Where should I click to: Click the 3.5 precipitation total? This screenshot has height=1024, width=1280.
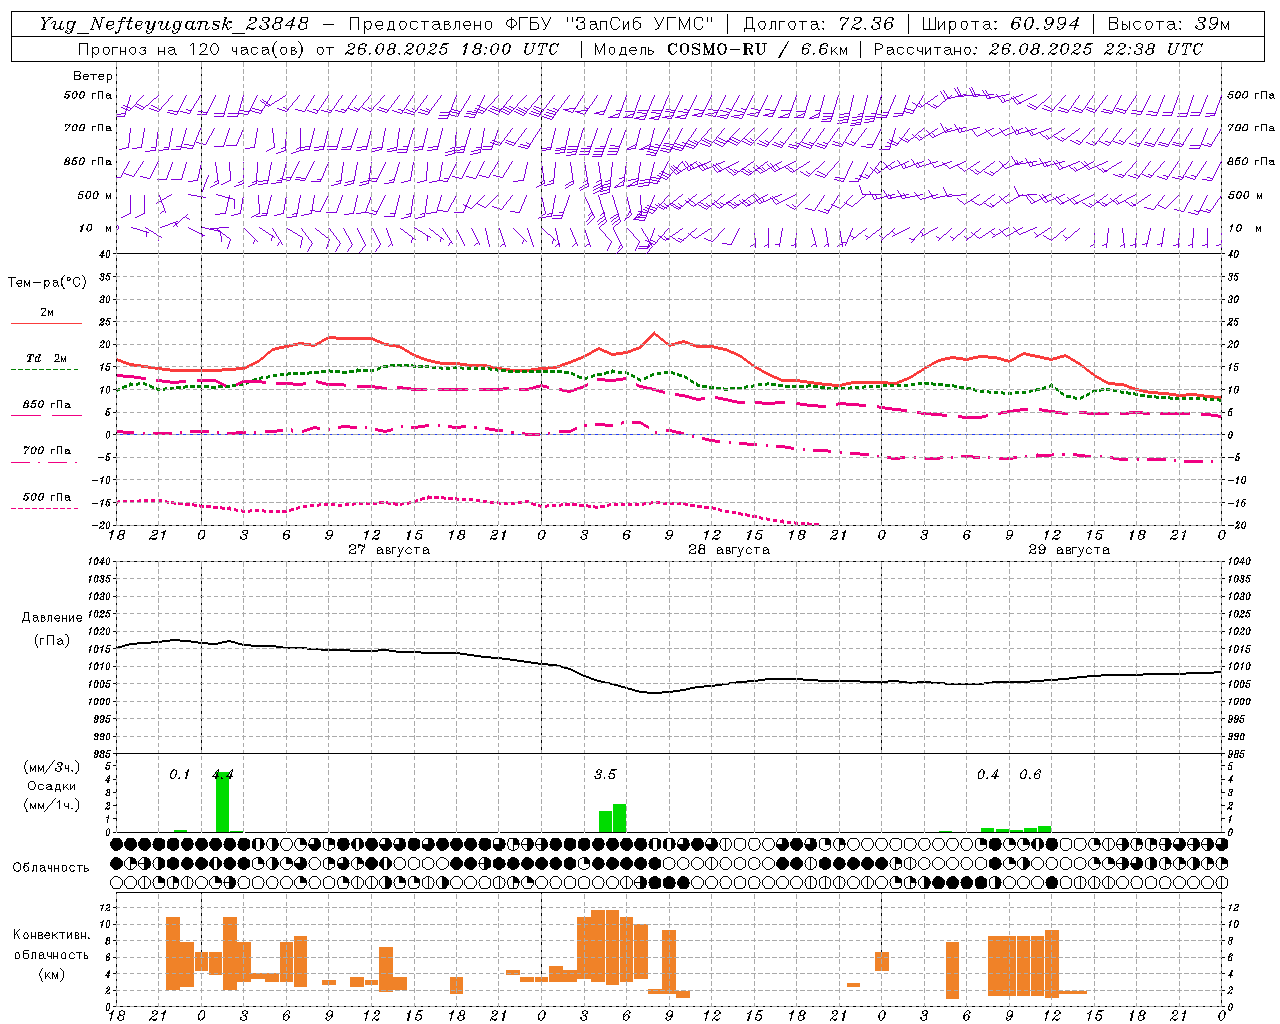605,774
